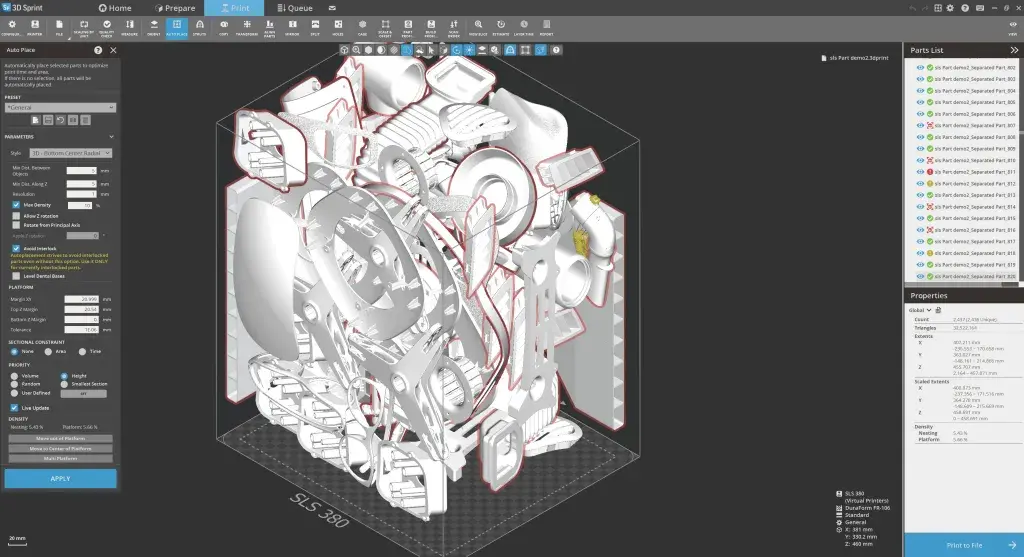Collapse the Parts List panel arrows
1024x557 pixels.
point(1014,50)
